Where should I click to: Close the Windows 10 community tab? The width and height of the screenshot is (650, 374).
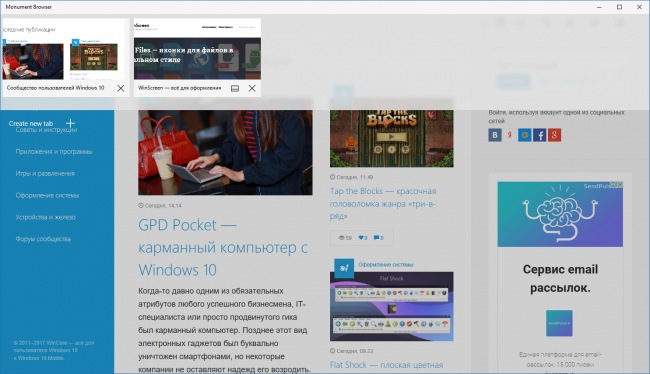pos(121,88)
